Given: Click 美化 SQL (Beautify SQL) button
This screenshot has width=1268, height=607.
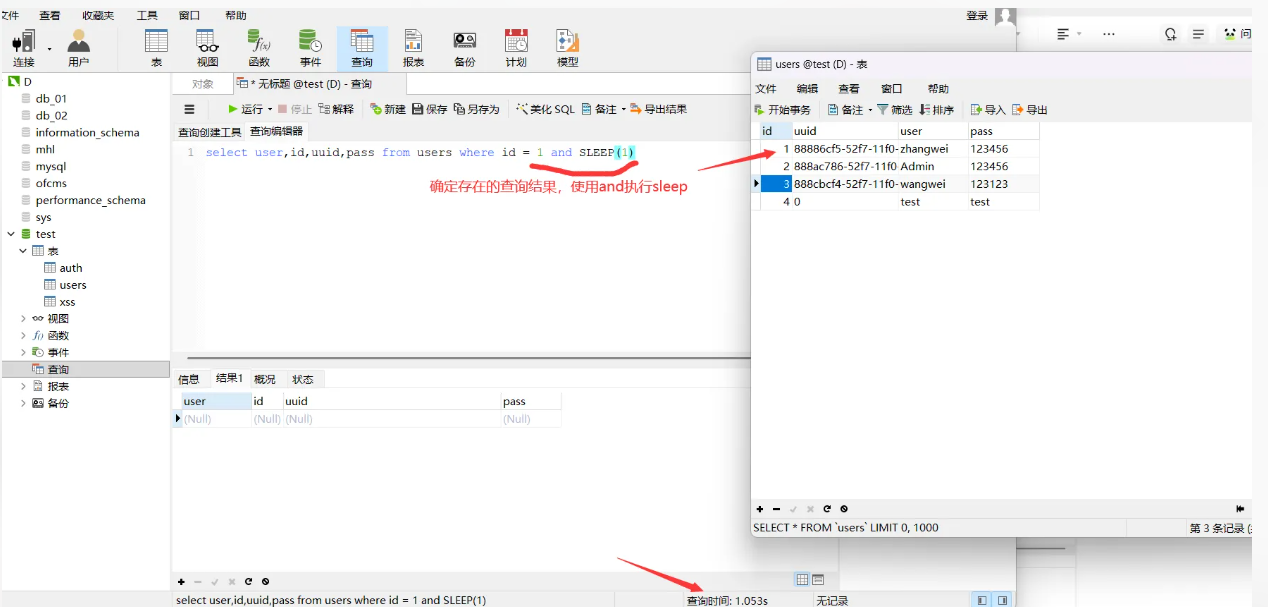Looking at the screenshot, I should [x=546, y=109].
